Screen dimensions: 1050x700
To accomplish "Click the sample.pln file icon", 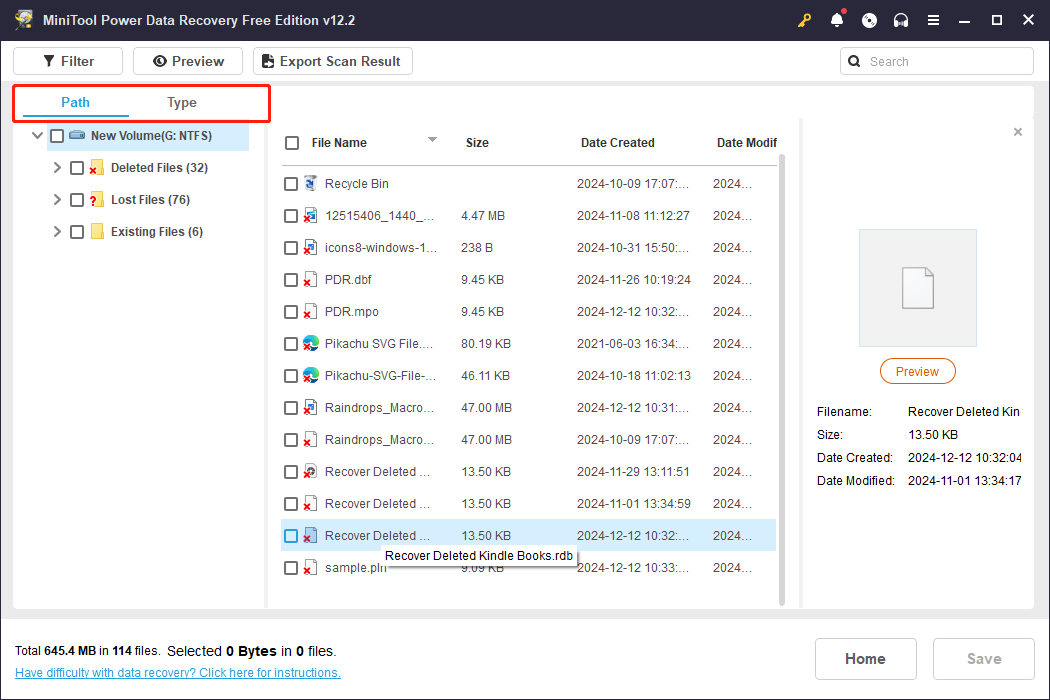I will pos(310,568).
